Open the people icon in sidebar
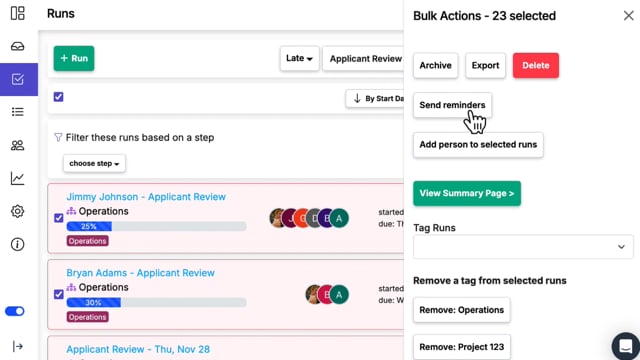640x360 pixels. (18, 145)
